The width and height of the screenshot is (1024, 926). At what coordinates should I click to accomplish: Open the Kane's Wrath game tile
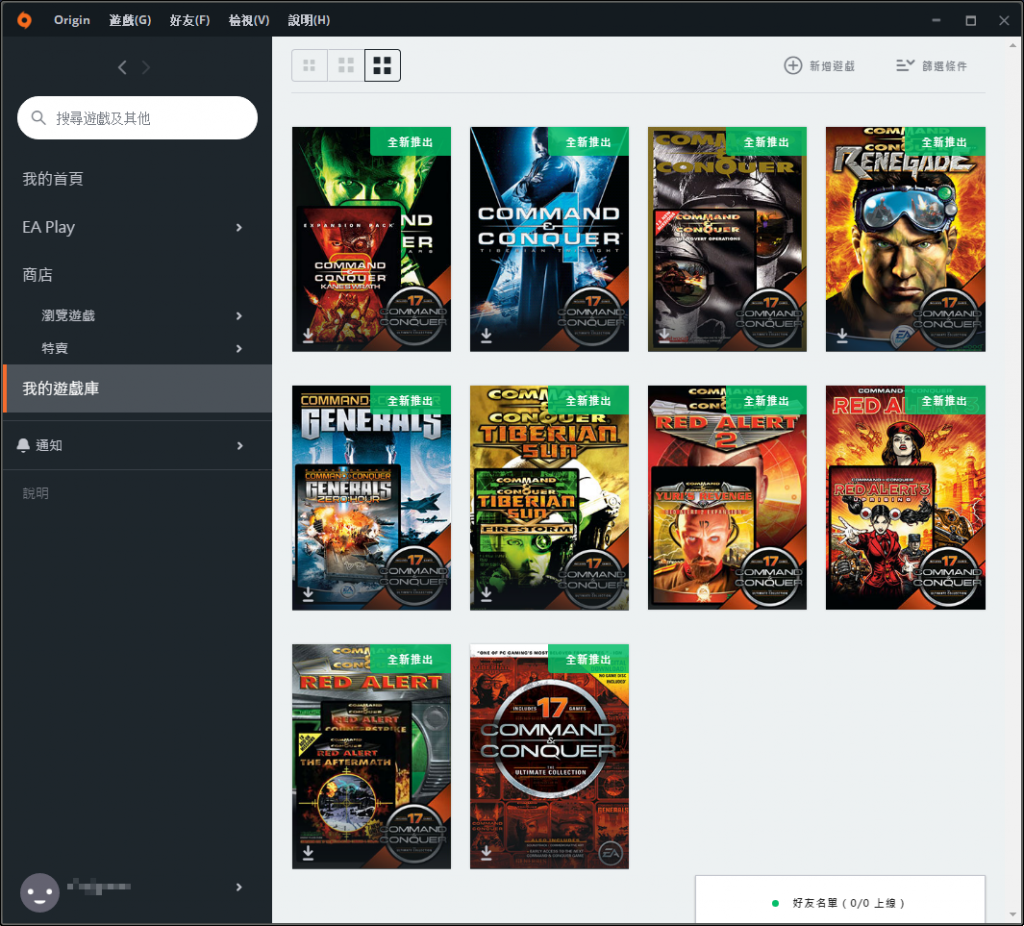pyautogui.click(x=372, y=239)
